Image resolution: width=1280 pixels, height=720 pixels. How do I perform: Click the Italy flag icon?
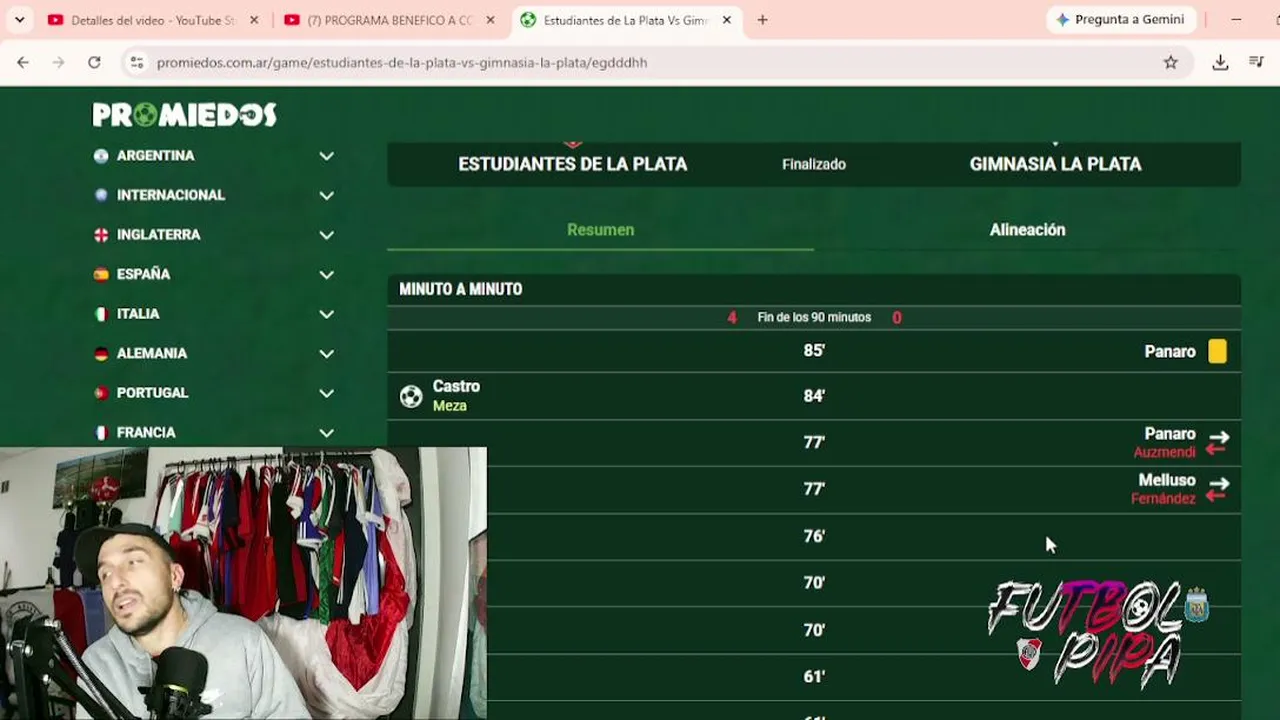[x=101, y=314]
